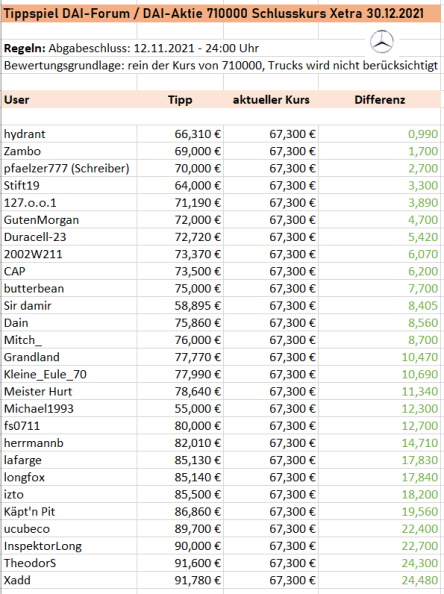Select the aktueller Kurs header cell
This screenshot has width=444, height=594.
[271, 100]
